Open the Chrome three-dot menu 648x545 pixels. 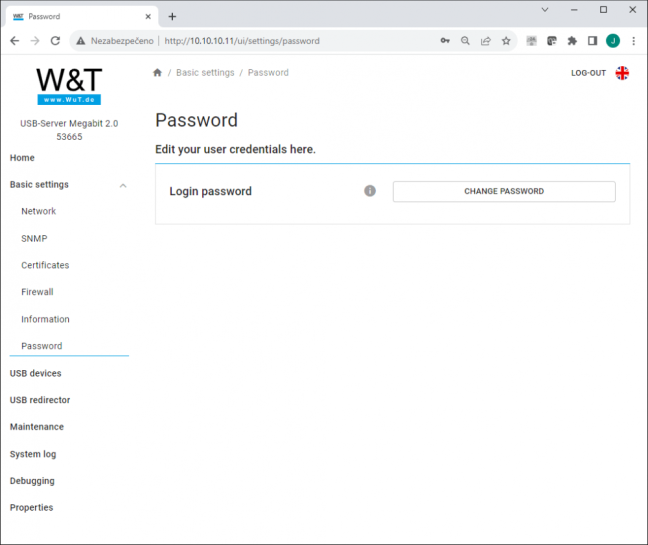click(634, 41)
